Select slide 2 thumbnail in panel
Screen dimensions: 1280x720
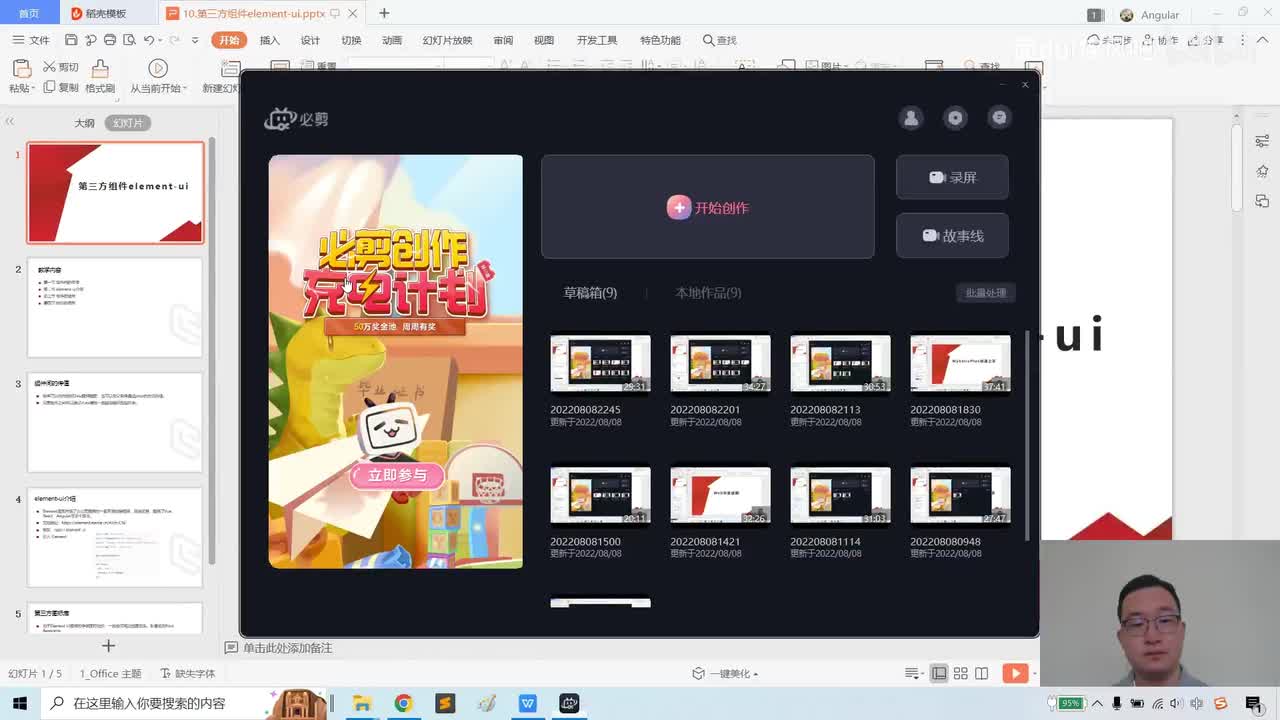click(115, 308)
